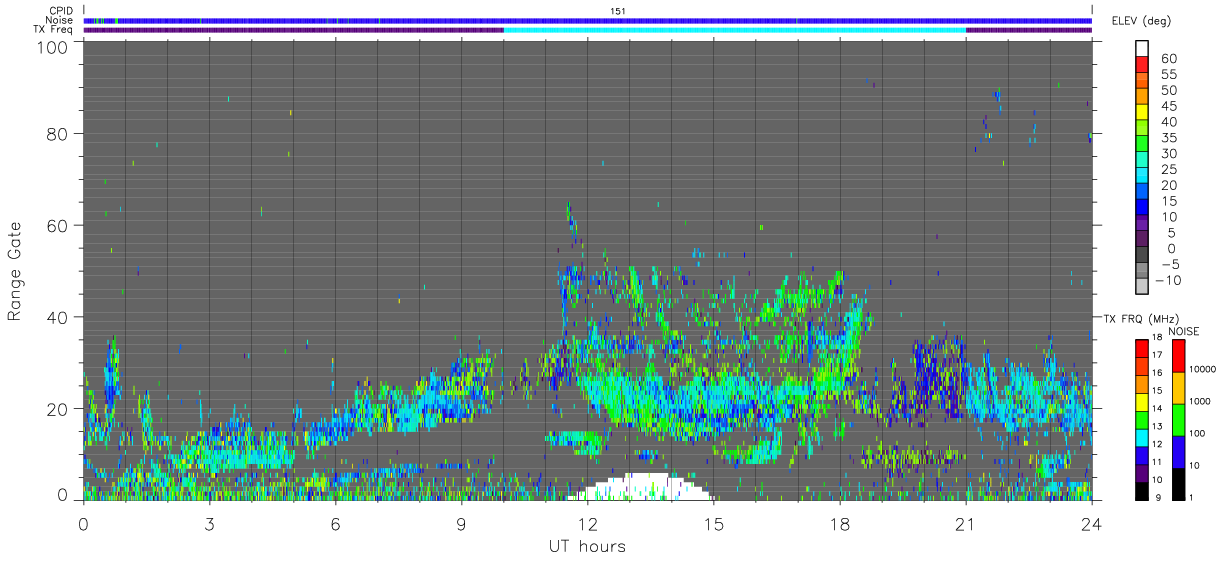Click the 10000 label on NOISE legend
The image size is (1228, 567).
(1203, 371)
